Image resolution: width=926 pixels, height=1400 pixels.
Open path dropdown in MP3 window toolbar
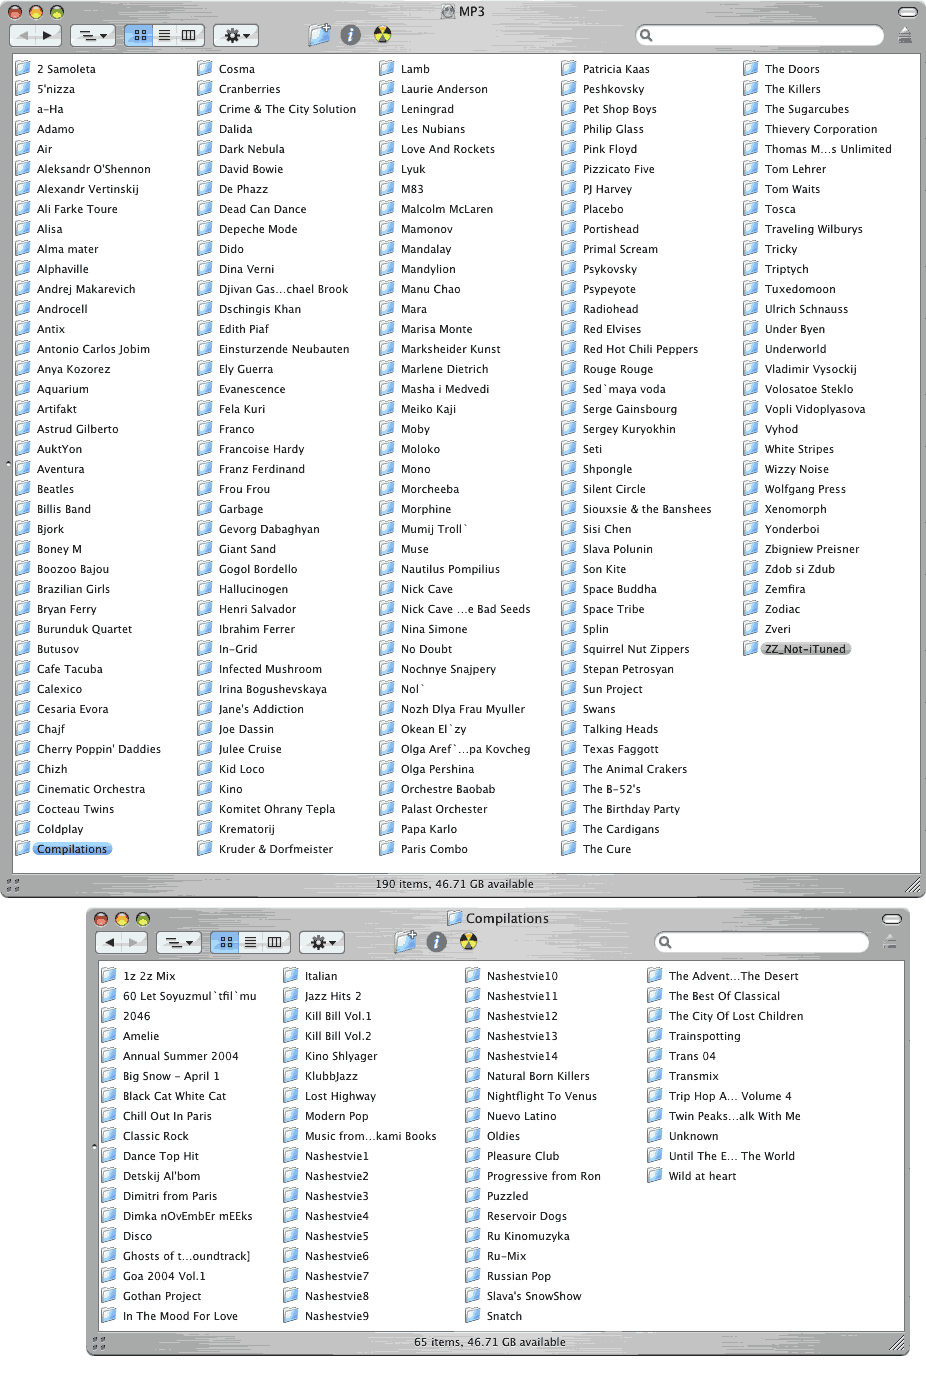[x=93, y=35]
